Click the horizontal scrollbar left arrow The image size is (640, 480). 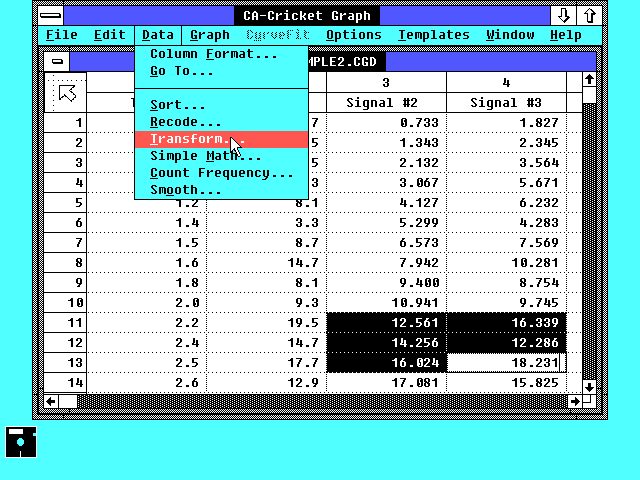pyautogui.click(x=51, y=402)
